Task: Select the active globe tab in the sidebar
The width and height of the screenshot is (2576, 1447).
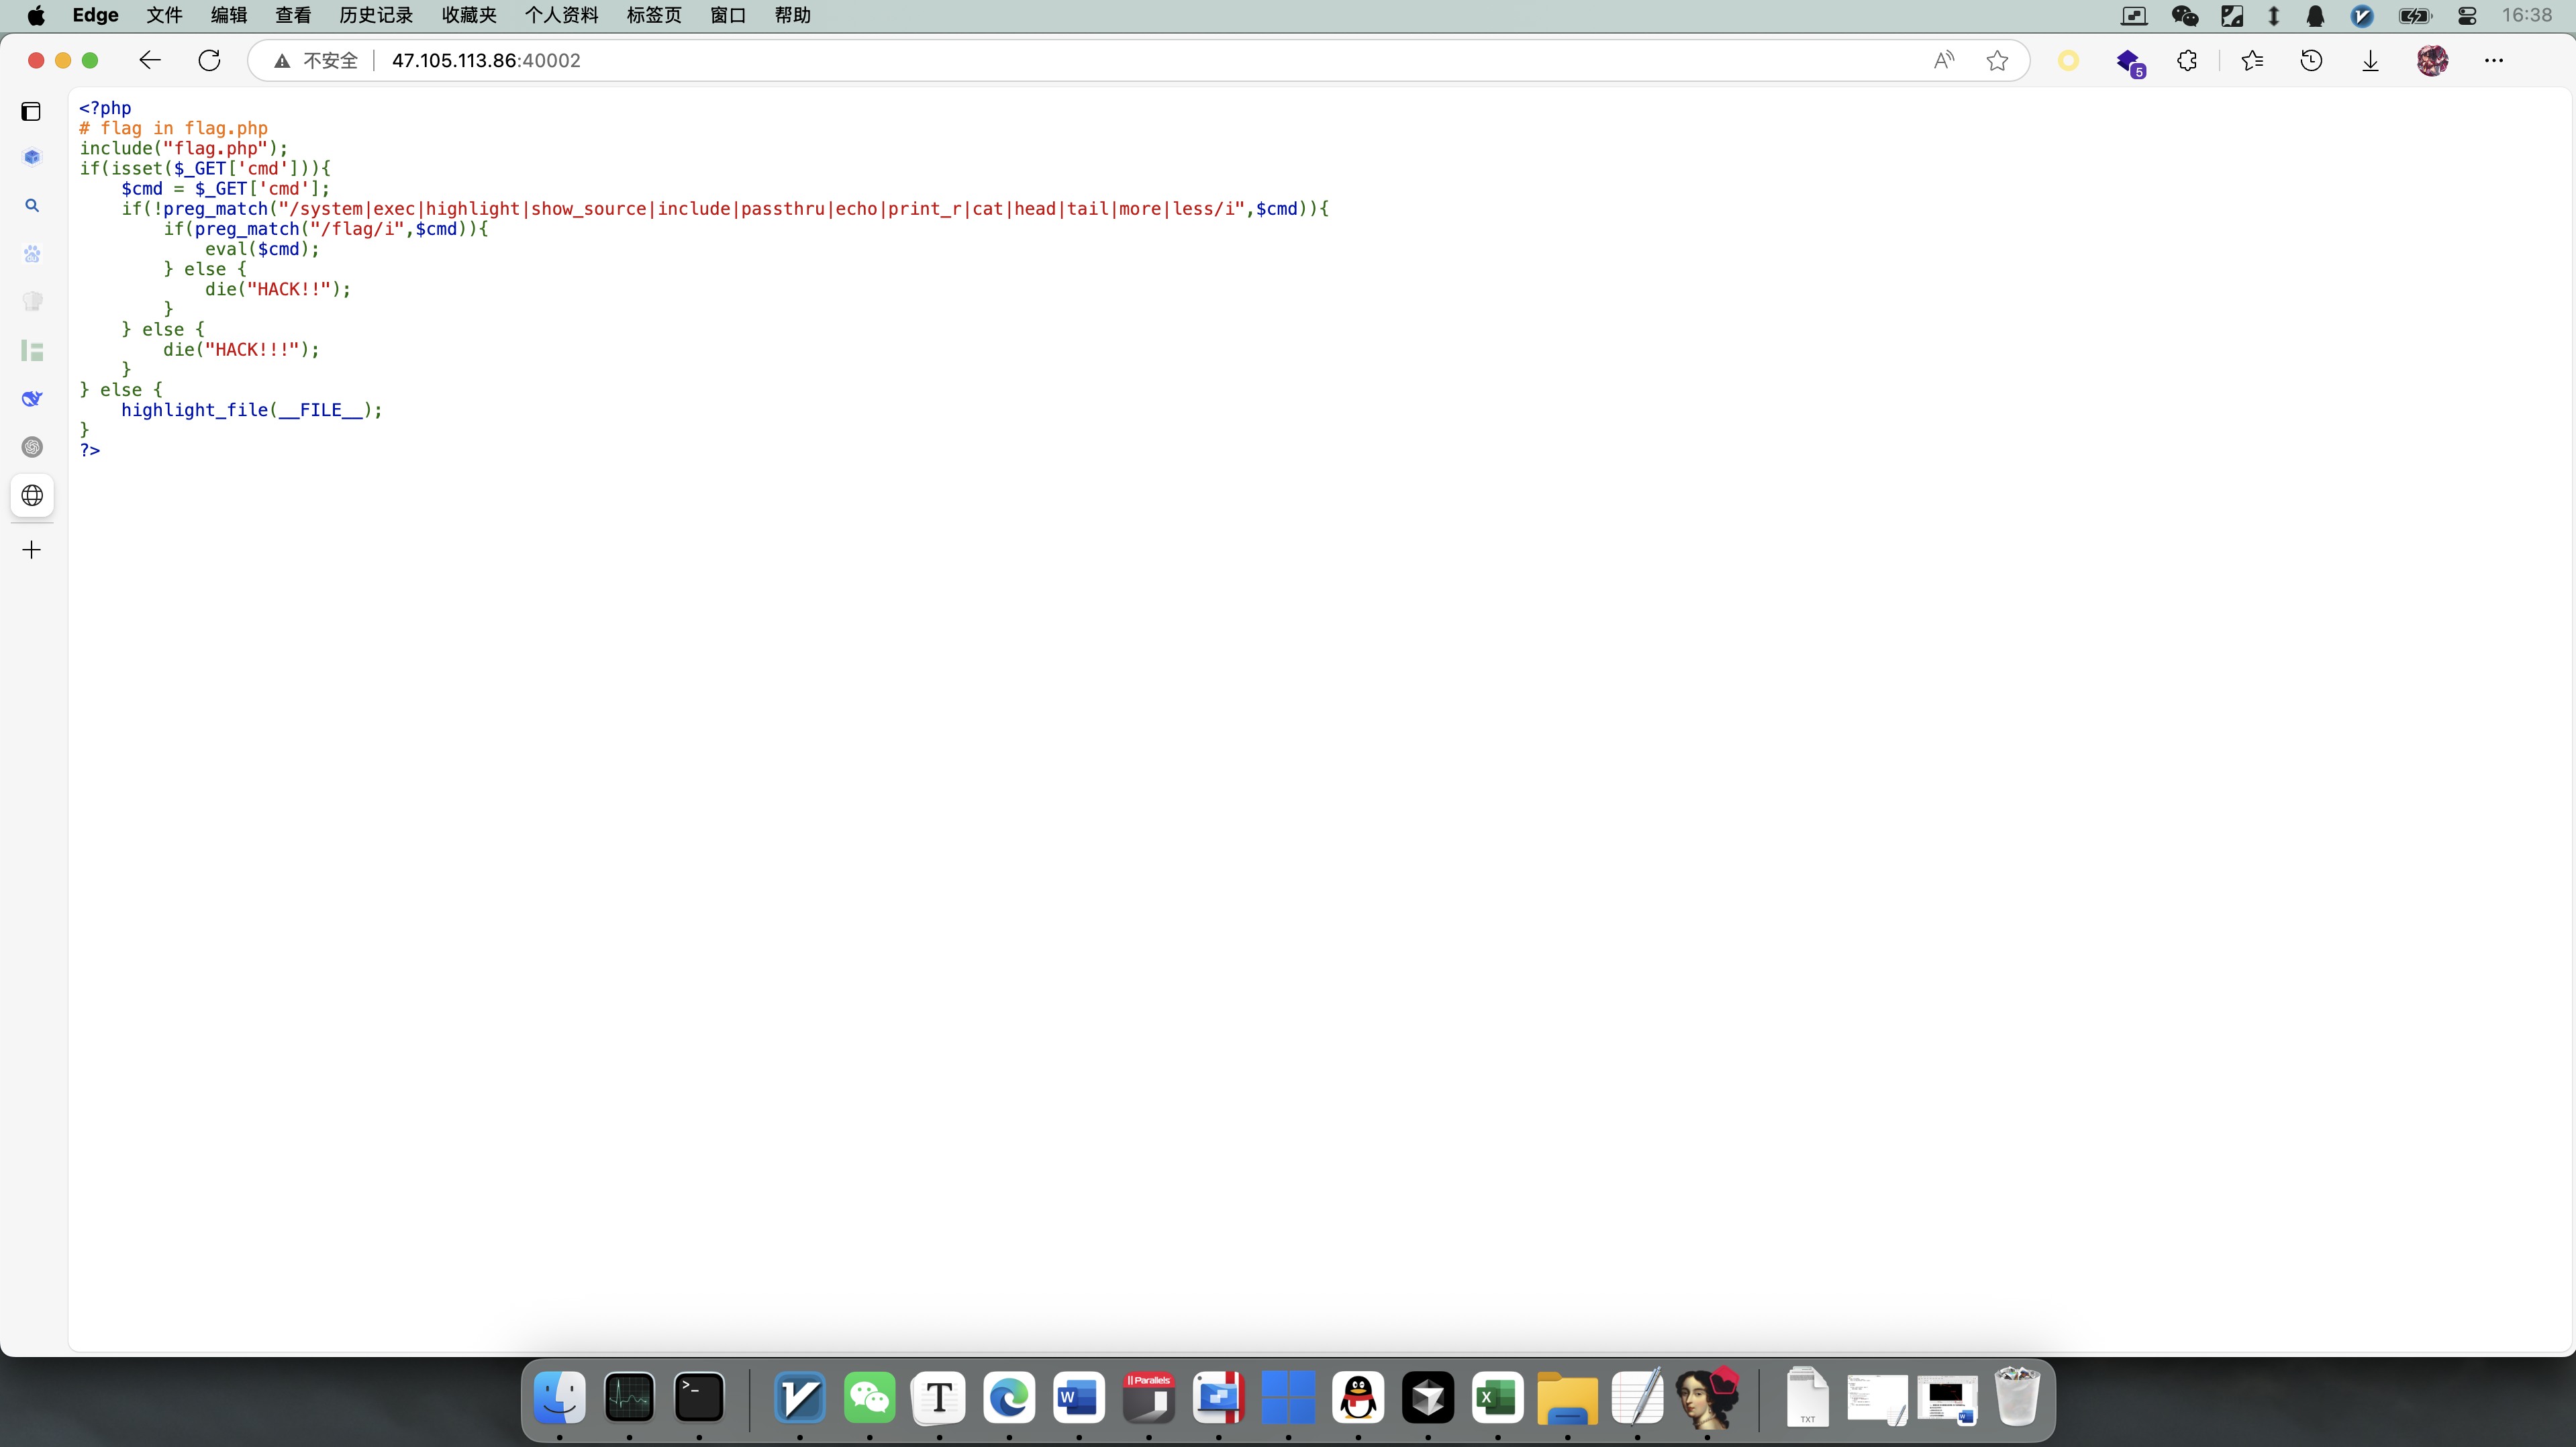Action: click(x=32, y=496)
